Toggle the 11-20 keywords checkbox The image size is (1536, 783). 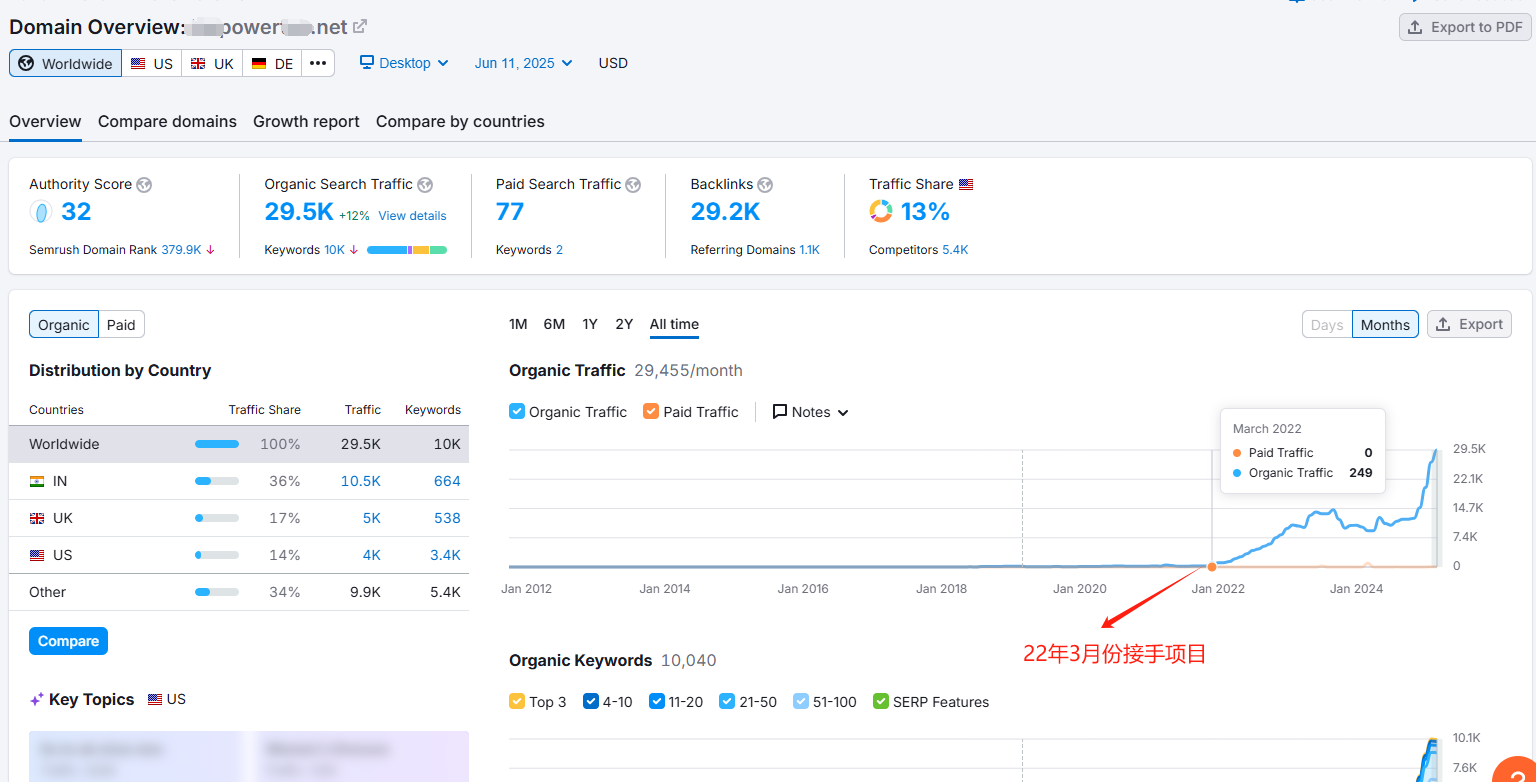(657, 701)
